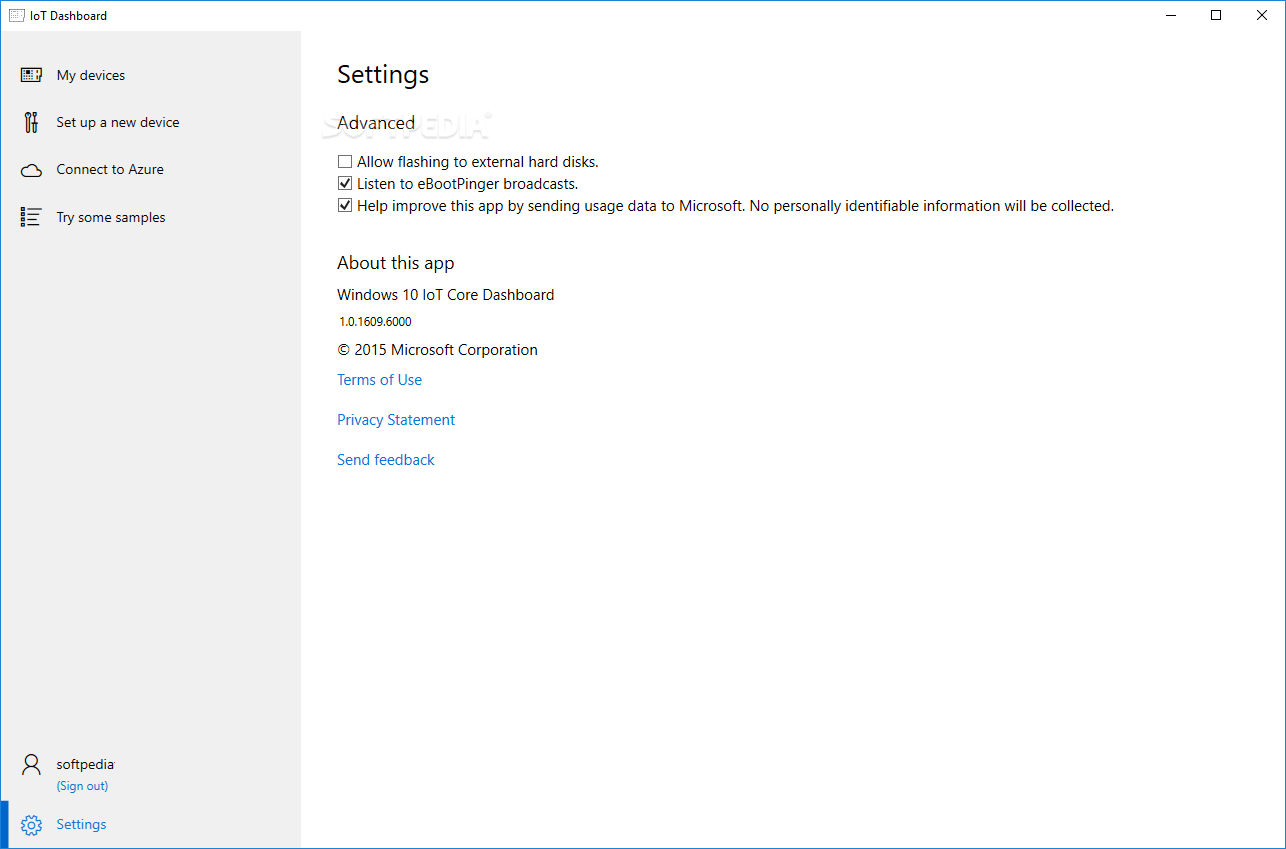Click the My devices board icon
Screen dimensions: 1286x849
tap(31, 75)
